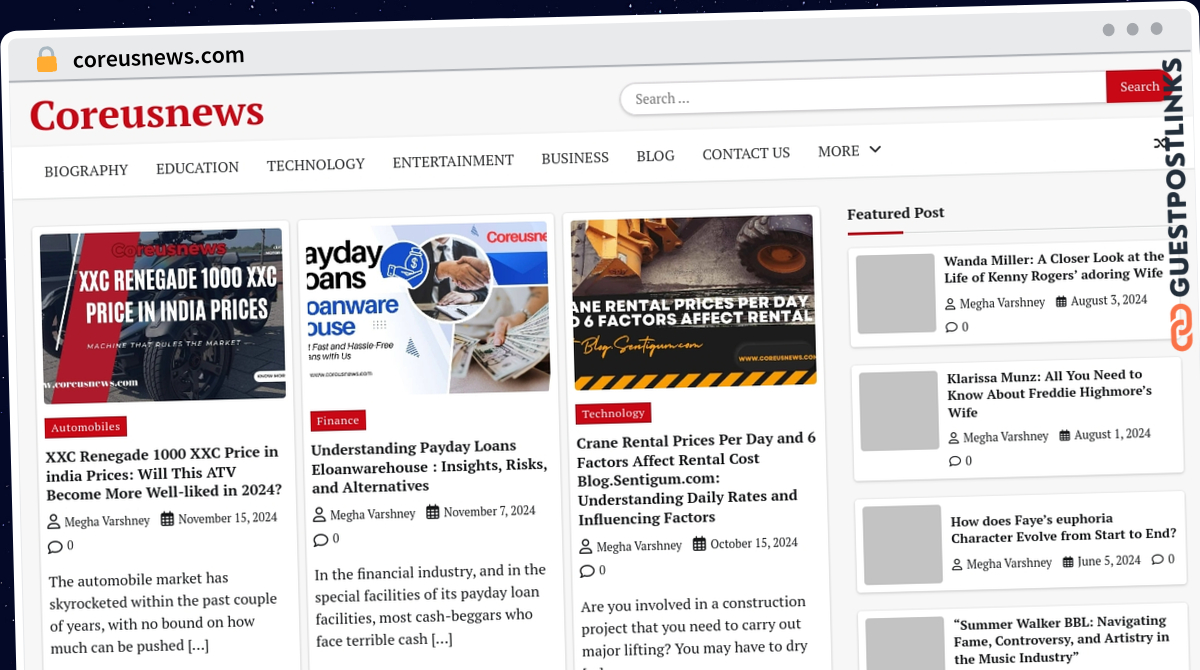This screenshot has width=1200, height=670.
Task: Click the date text November 15, 2024
Action: [228, 518]
